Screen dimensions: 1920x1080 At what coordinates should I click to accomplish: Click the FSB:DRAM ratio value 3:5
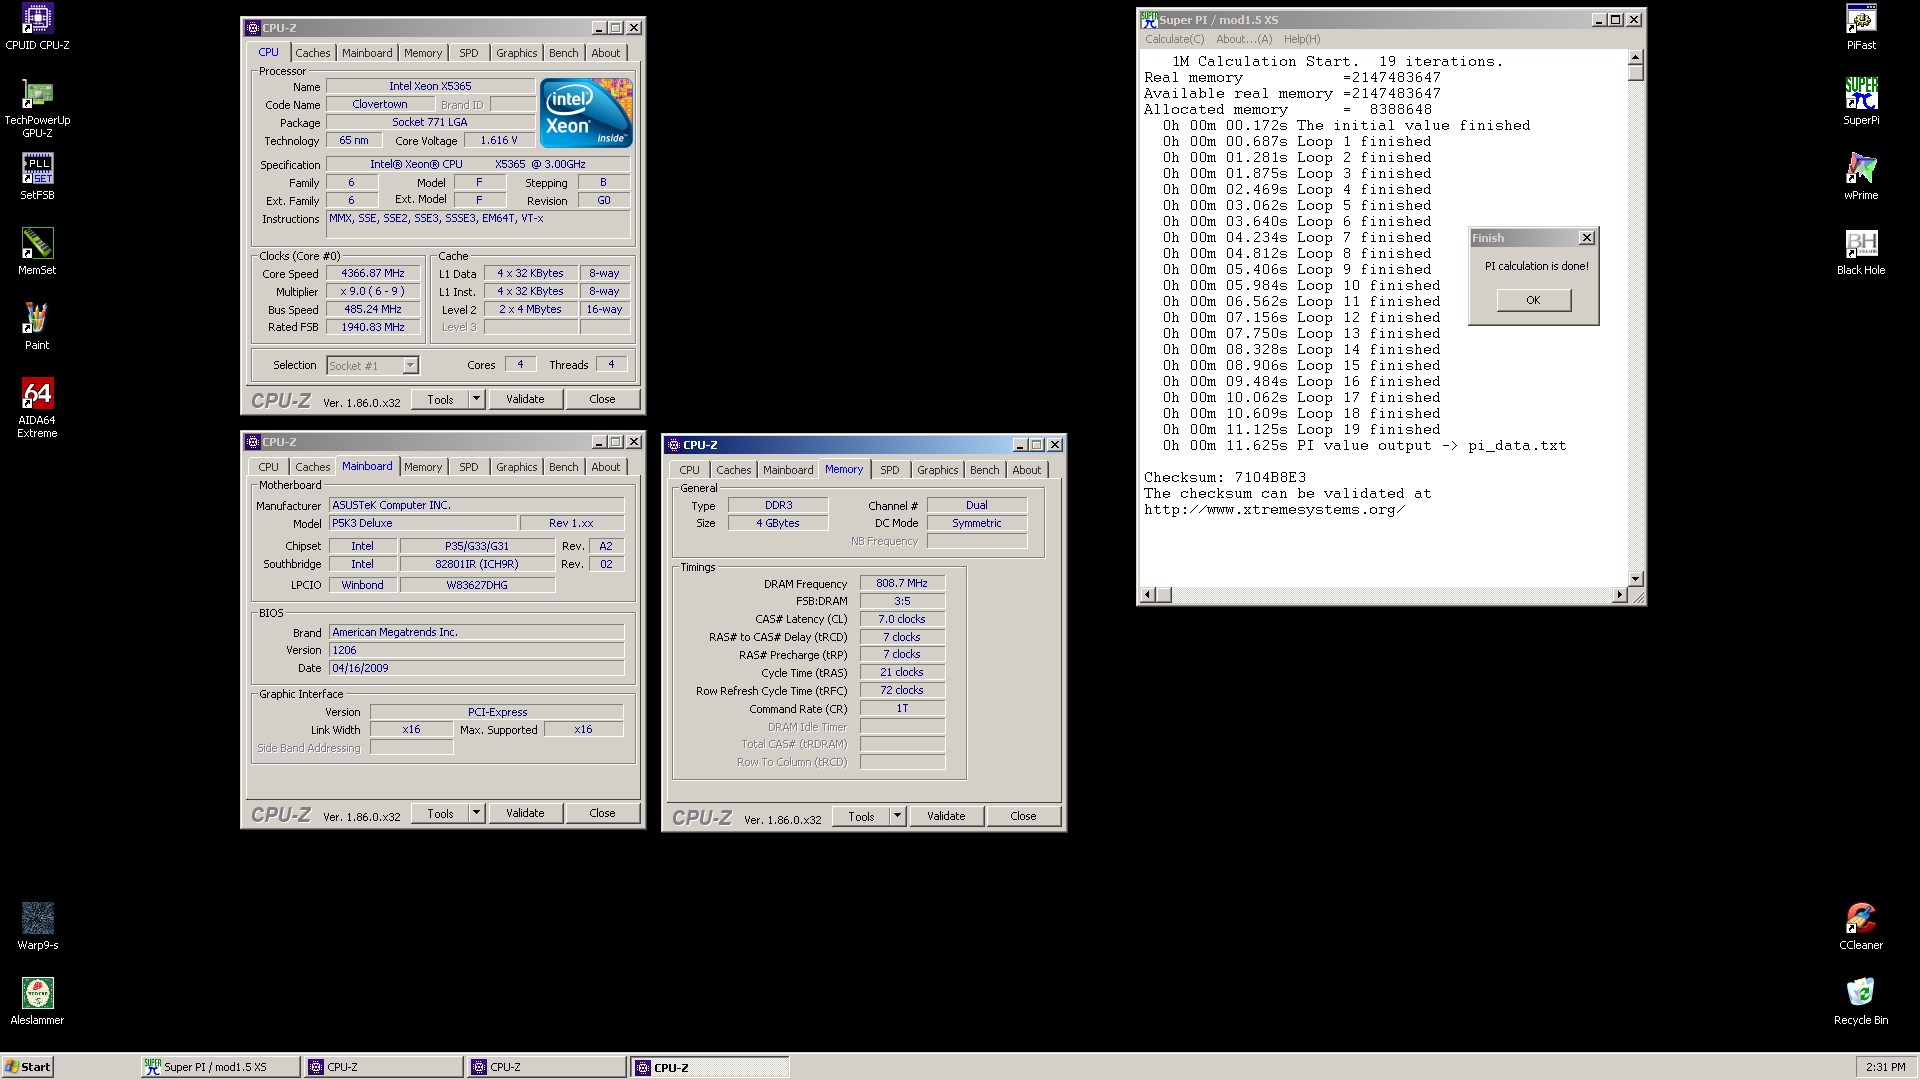pyautogui.click(x=902, y=601)
